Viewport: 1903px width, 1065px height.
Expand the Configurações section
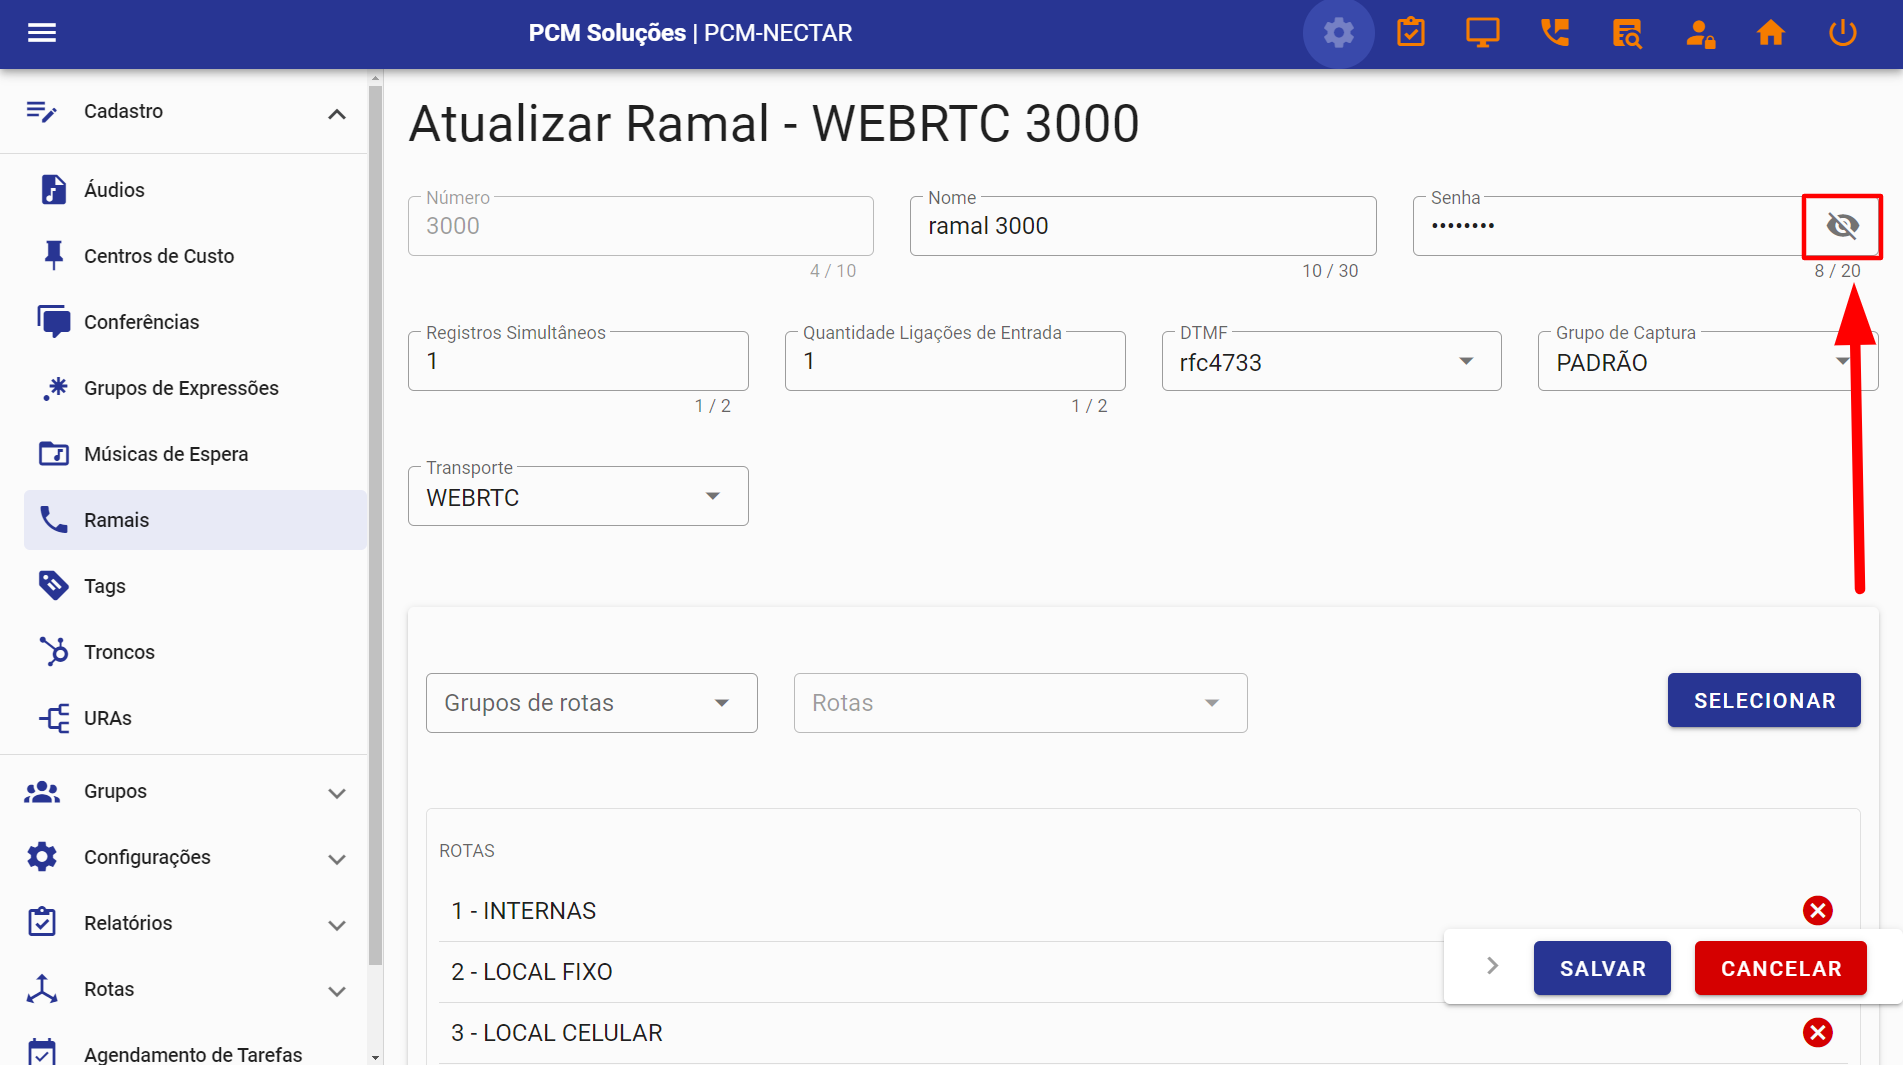point(337,859)
